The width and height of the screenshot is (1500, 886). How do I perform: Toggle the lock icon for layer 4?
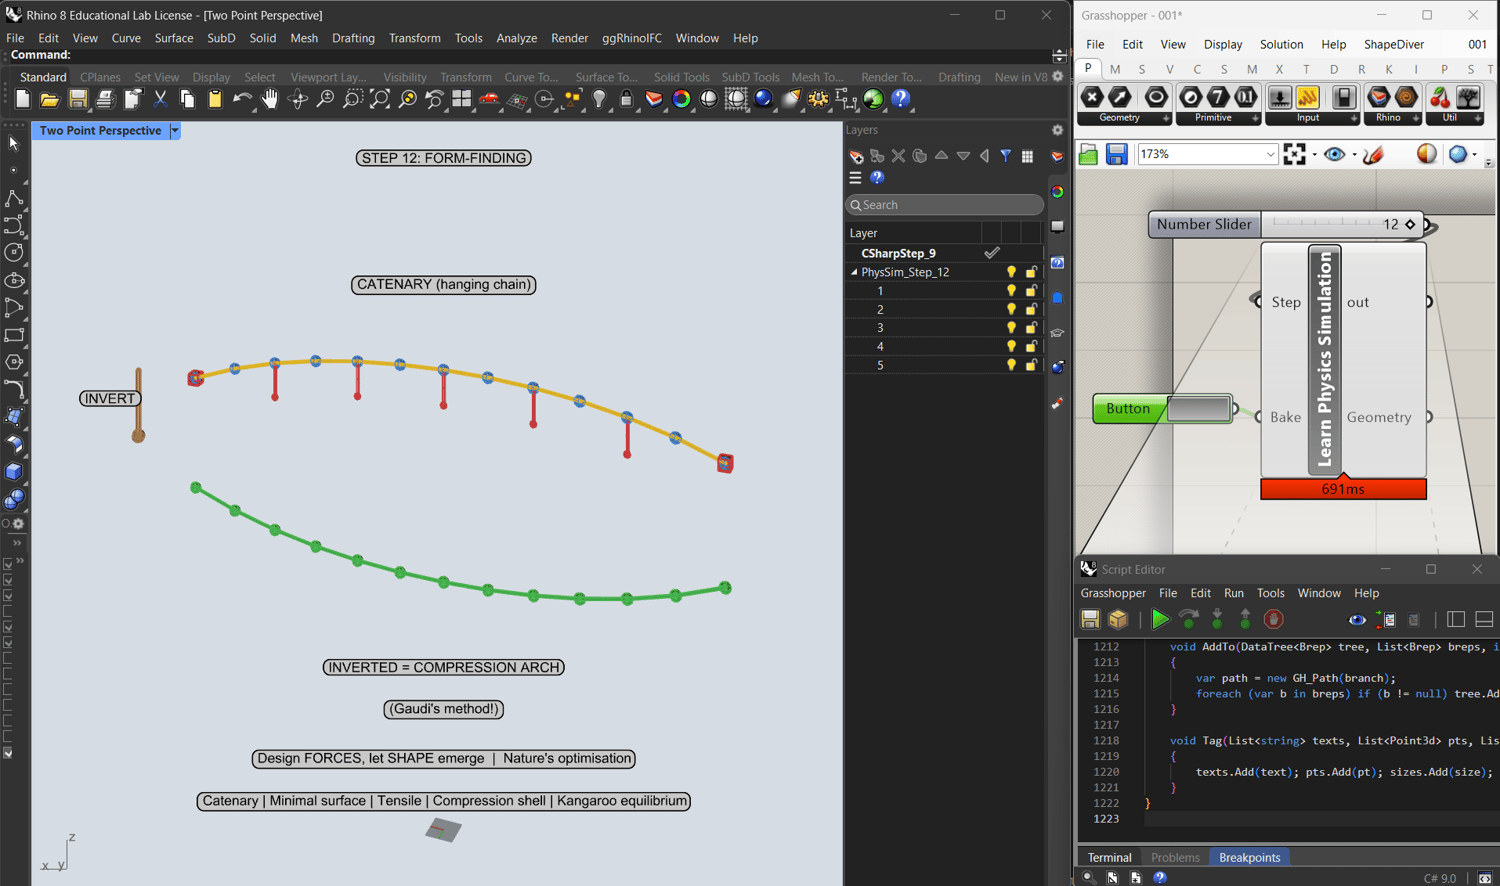[x=1031, y=346]
